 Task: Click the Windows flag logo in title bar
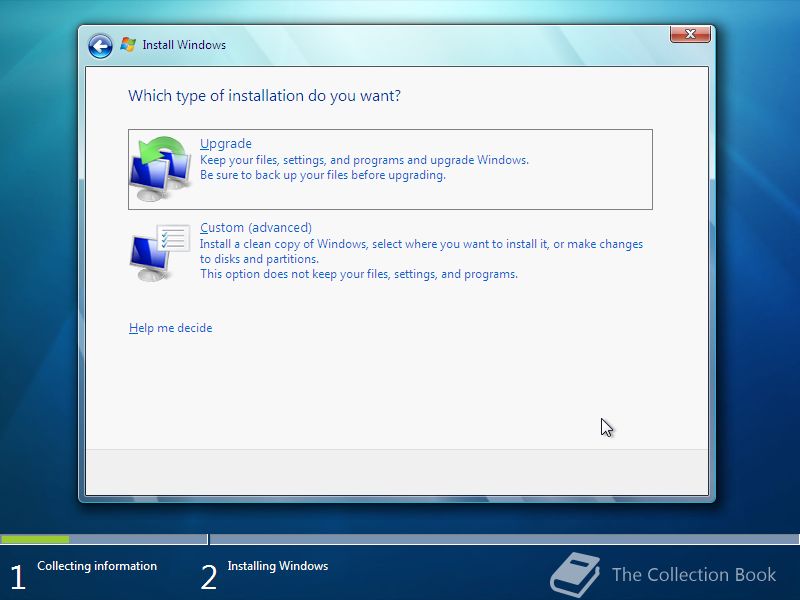pyautogui.click(x=128, y=44)
